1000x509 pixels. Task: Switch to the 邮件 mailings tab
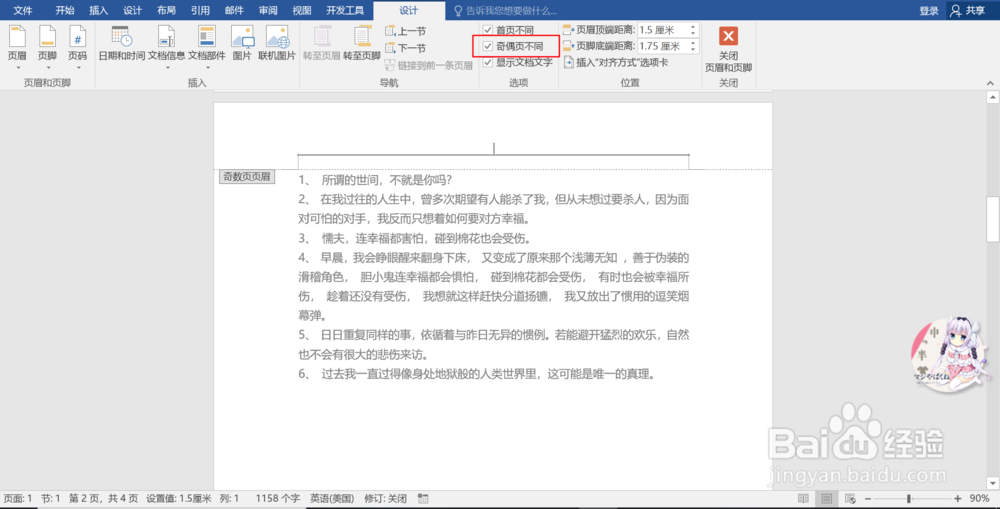[234, 10]
